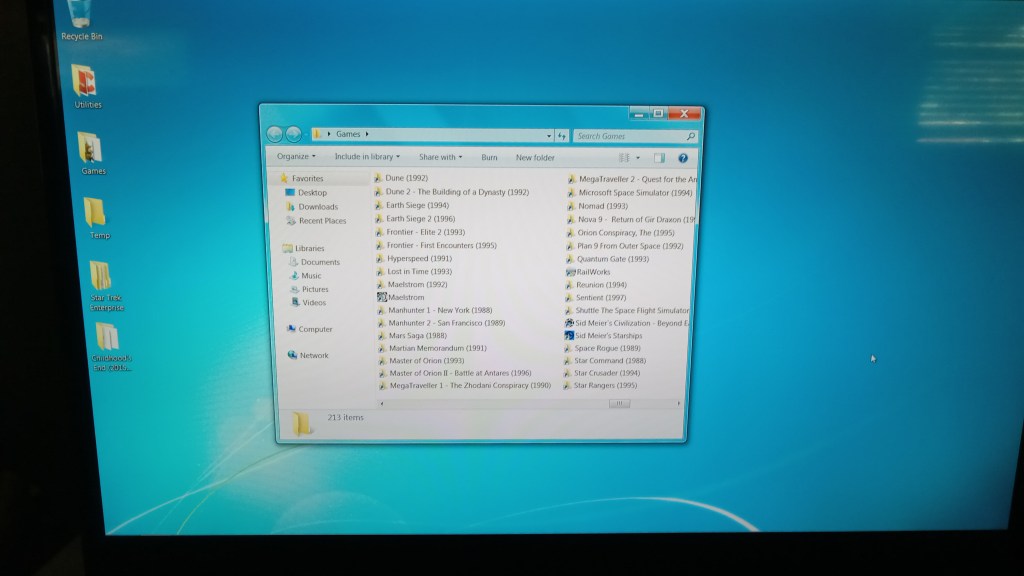The image size is (1024, 576).
Task: Click the Forward navigation arrow button
Action: (293, 134)
